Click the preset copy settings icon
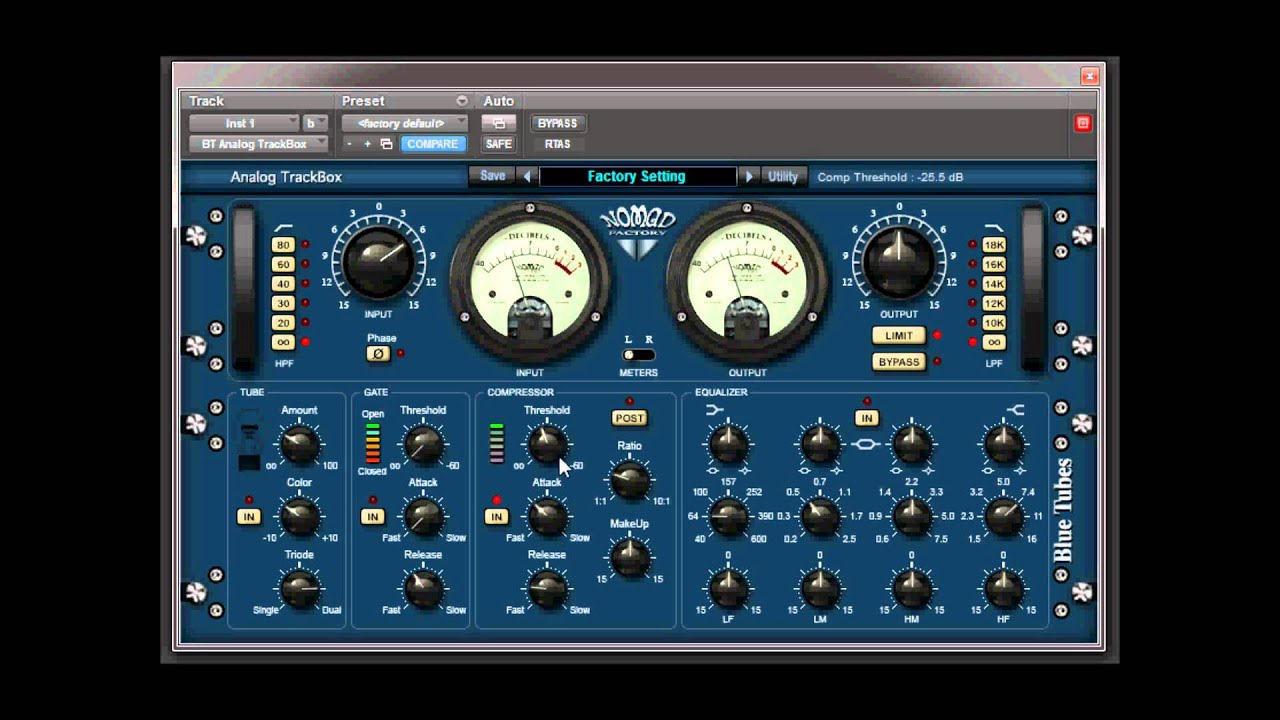Image resolution: width=1280 pixels, height=720 pixels. [x=386, y=144]
